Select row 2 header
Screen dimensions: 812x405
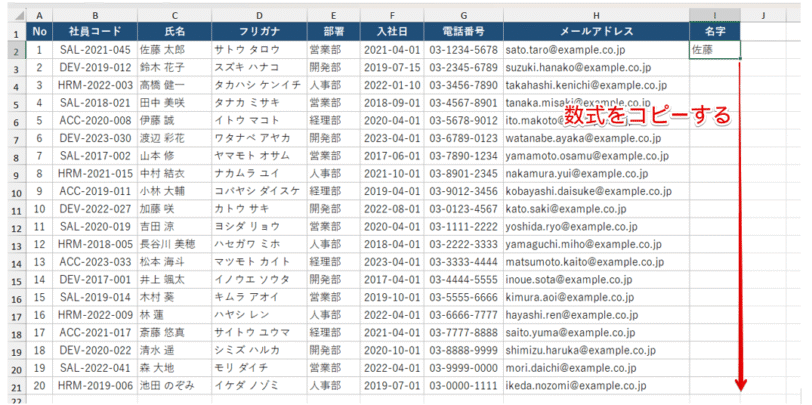click(17, 51)
